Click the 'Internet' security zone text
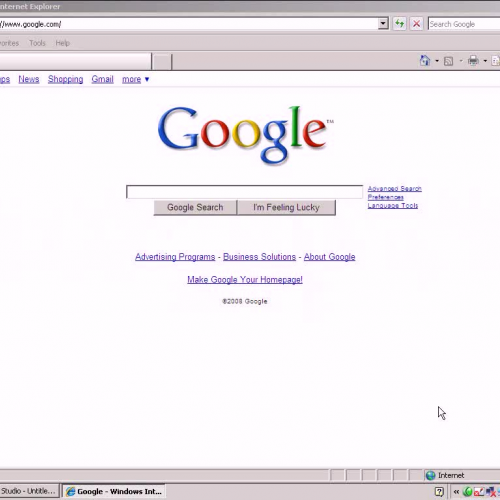 pos(451,475)
